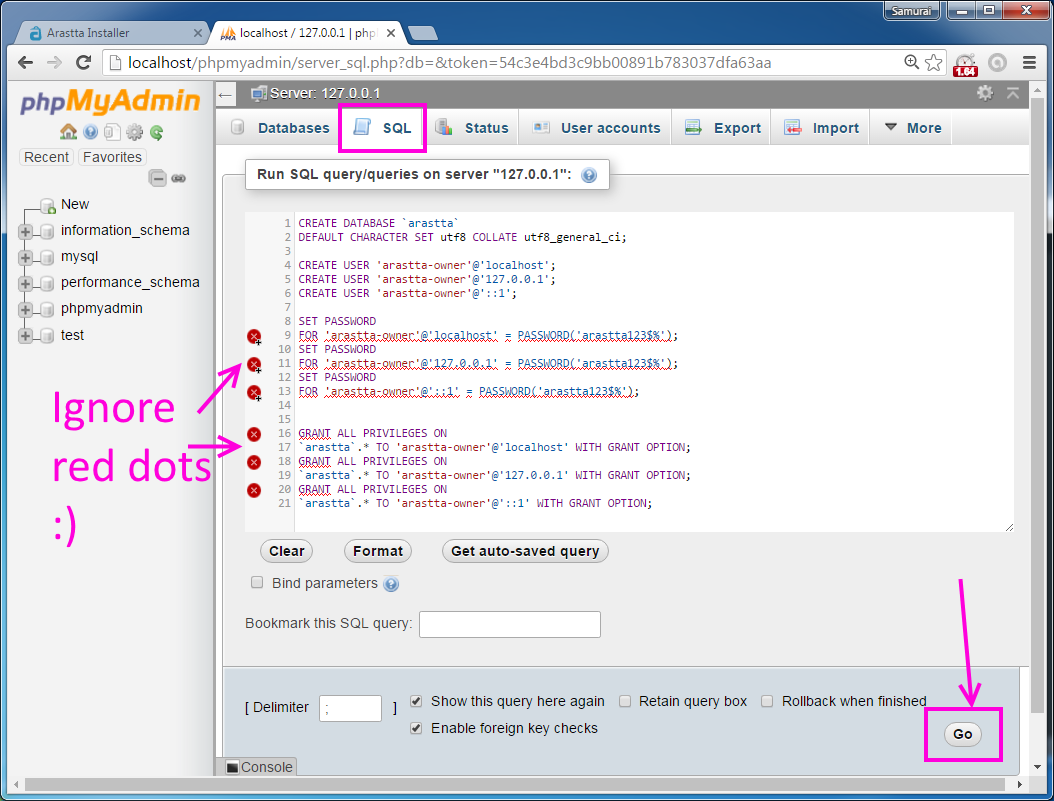Hide navigation panel arrow button

(x=225, y=95)
